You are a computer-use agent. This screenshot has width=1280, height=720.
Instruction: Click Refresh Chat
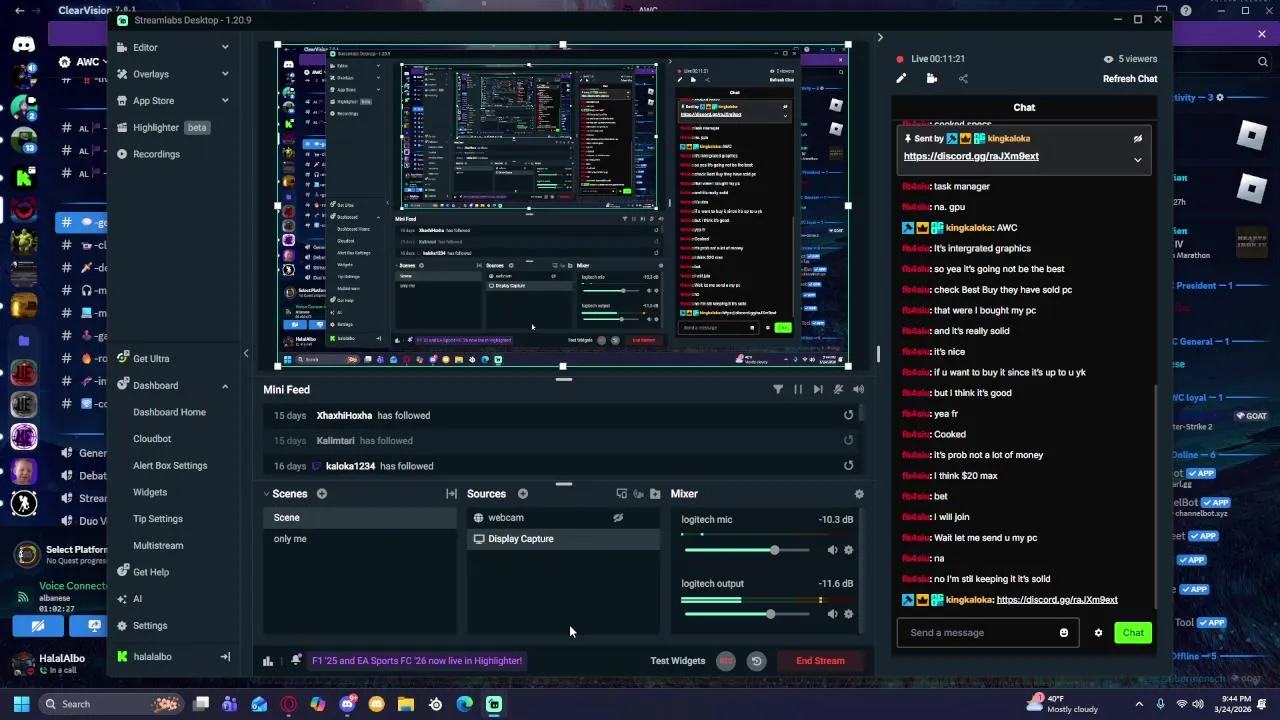[x=1130, y=79]
